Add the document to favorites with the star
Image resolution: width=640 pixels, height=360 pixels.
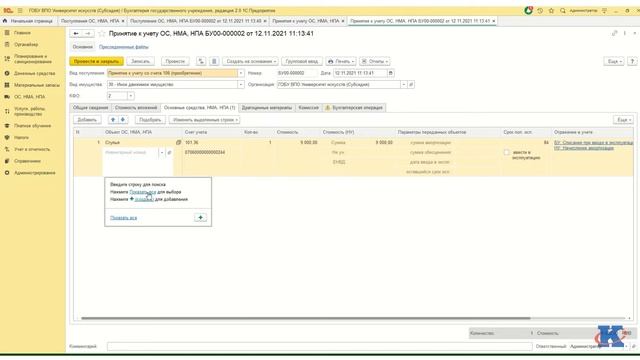[102, 33]
